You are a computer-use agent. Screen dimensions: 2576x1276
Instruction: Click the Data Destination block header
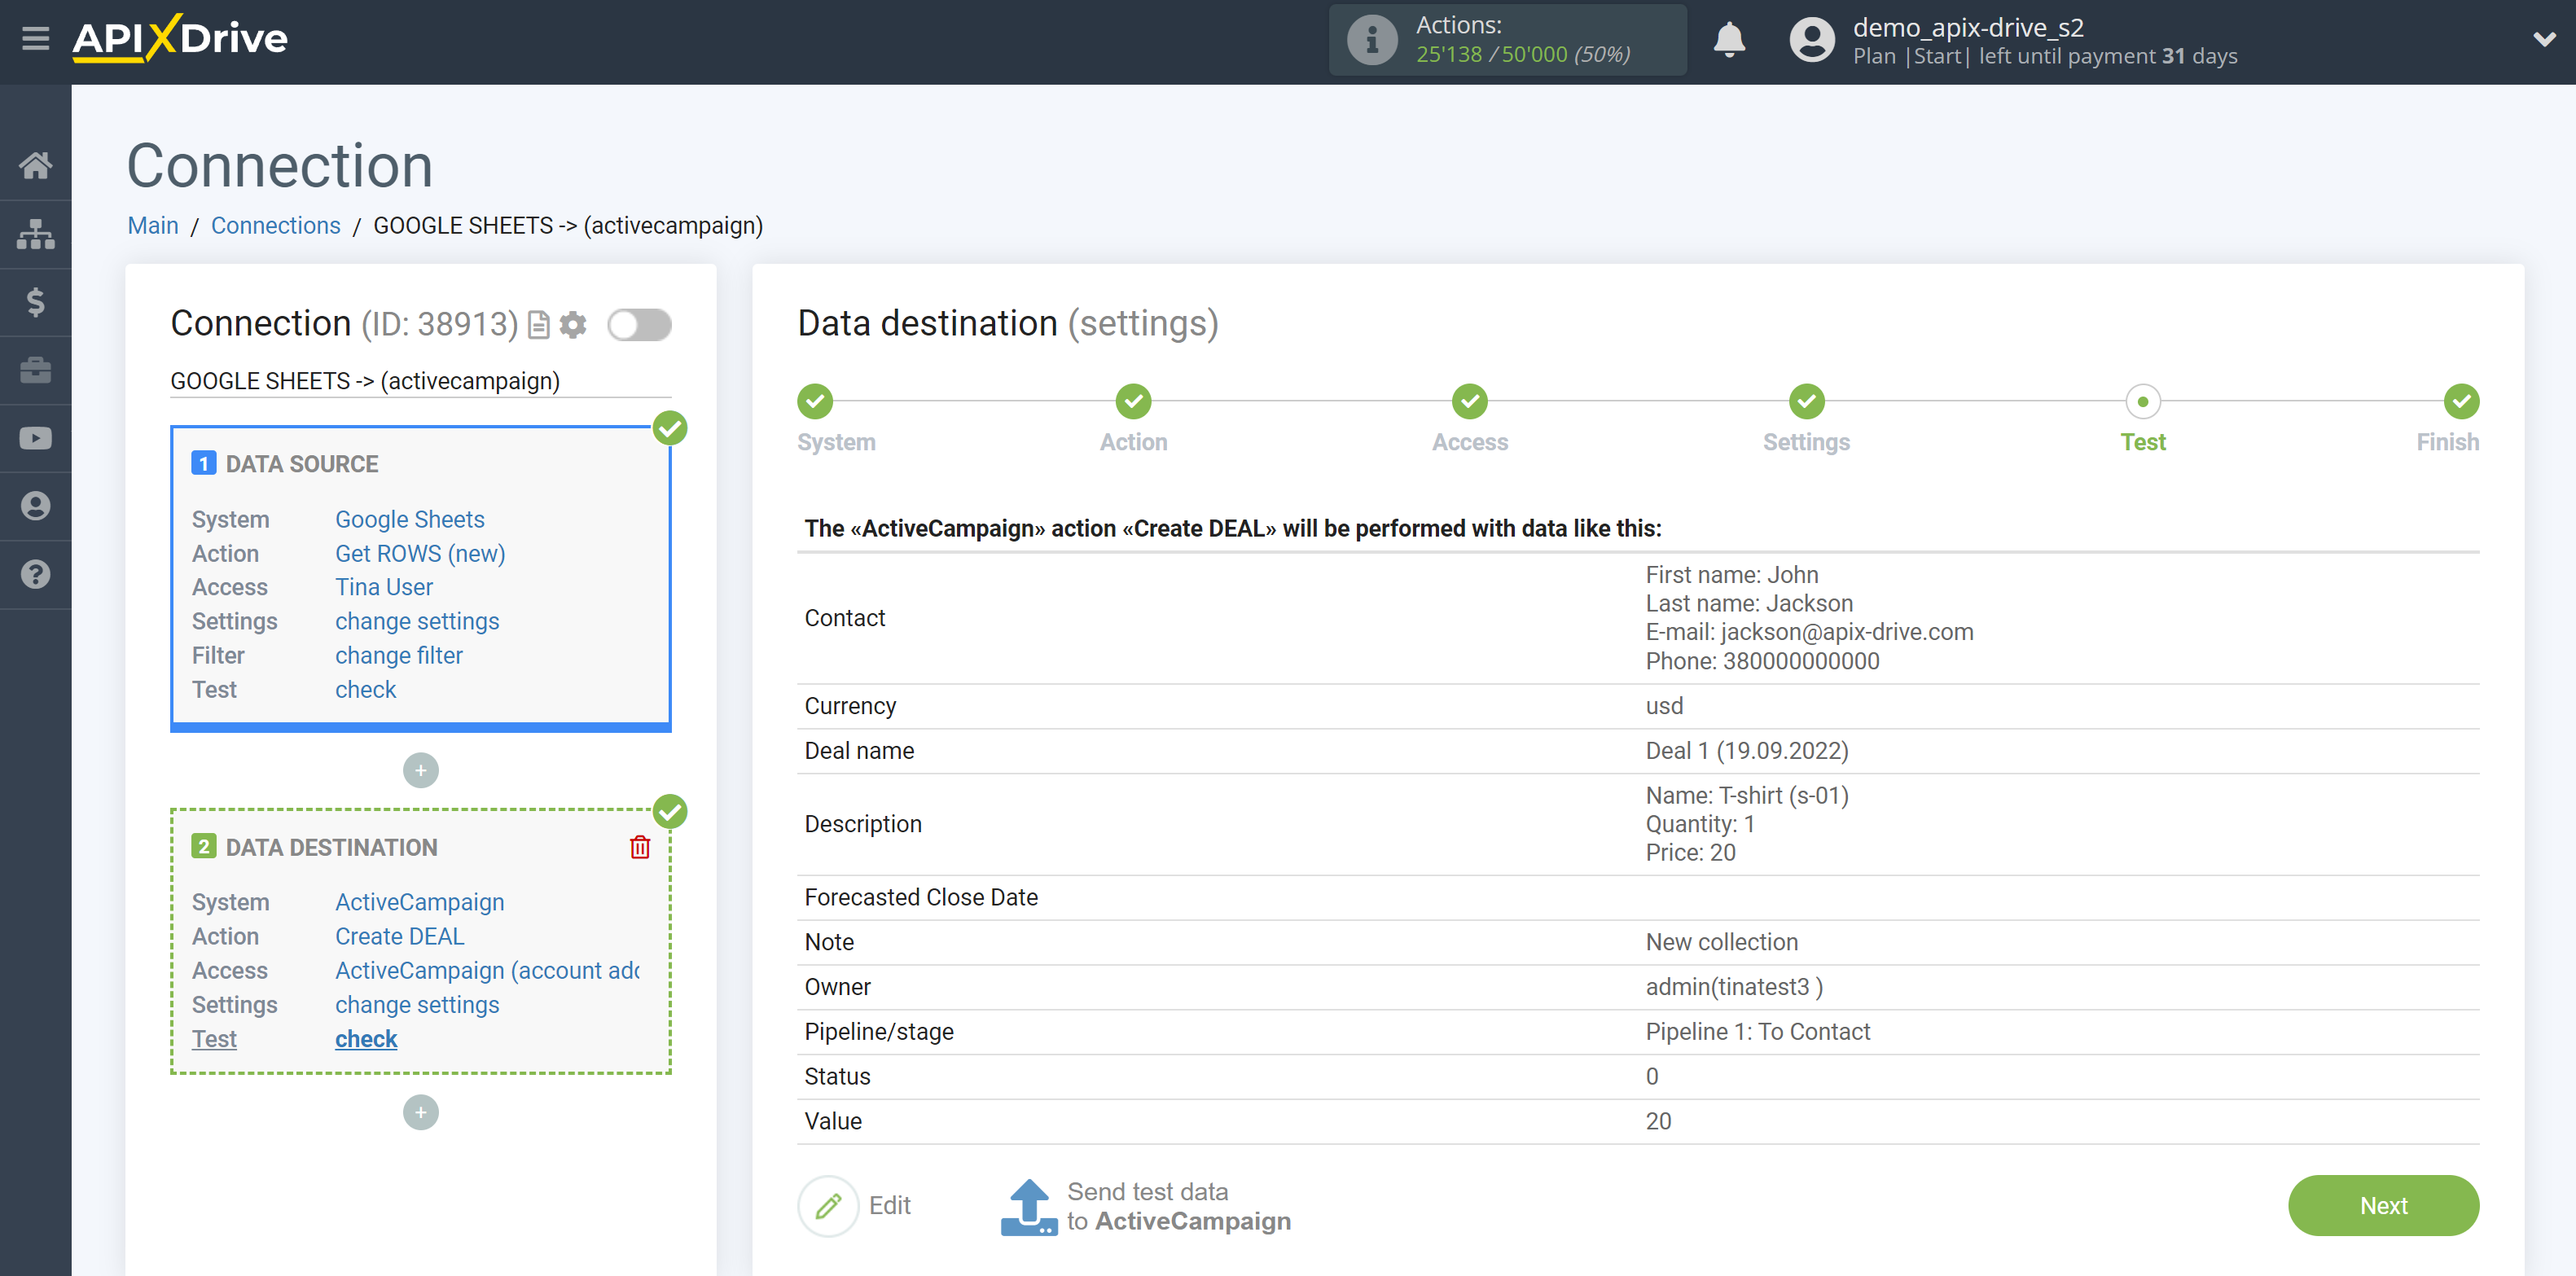(x=331, y=847)
